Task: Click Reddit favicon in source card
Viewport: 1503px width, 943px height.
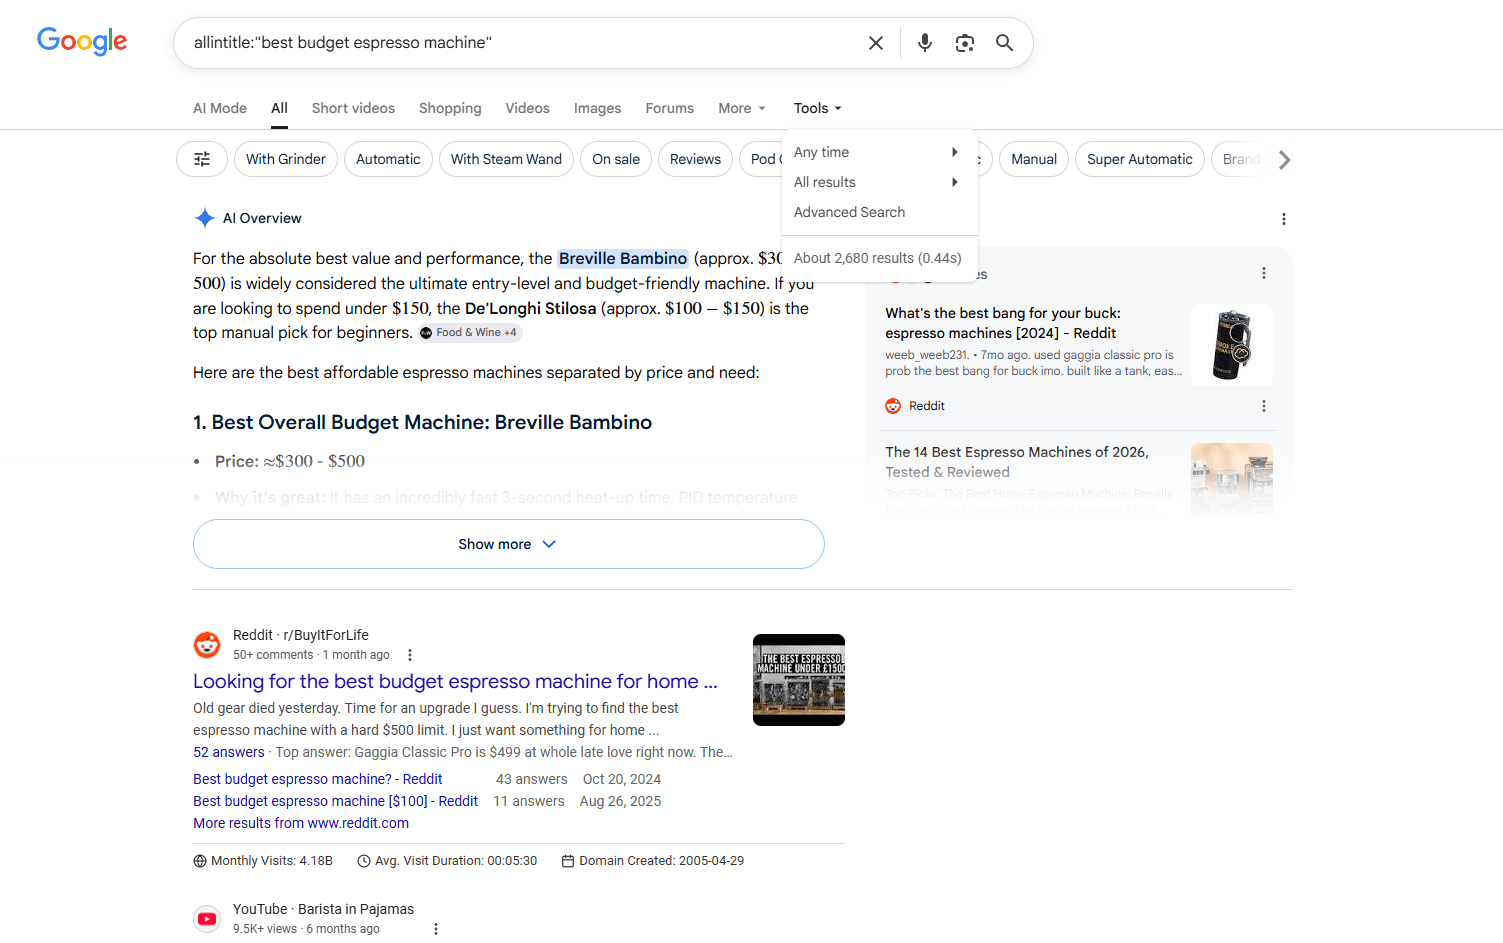Action: pyautogui.click(x=893, y=406)
